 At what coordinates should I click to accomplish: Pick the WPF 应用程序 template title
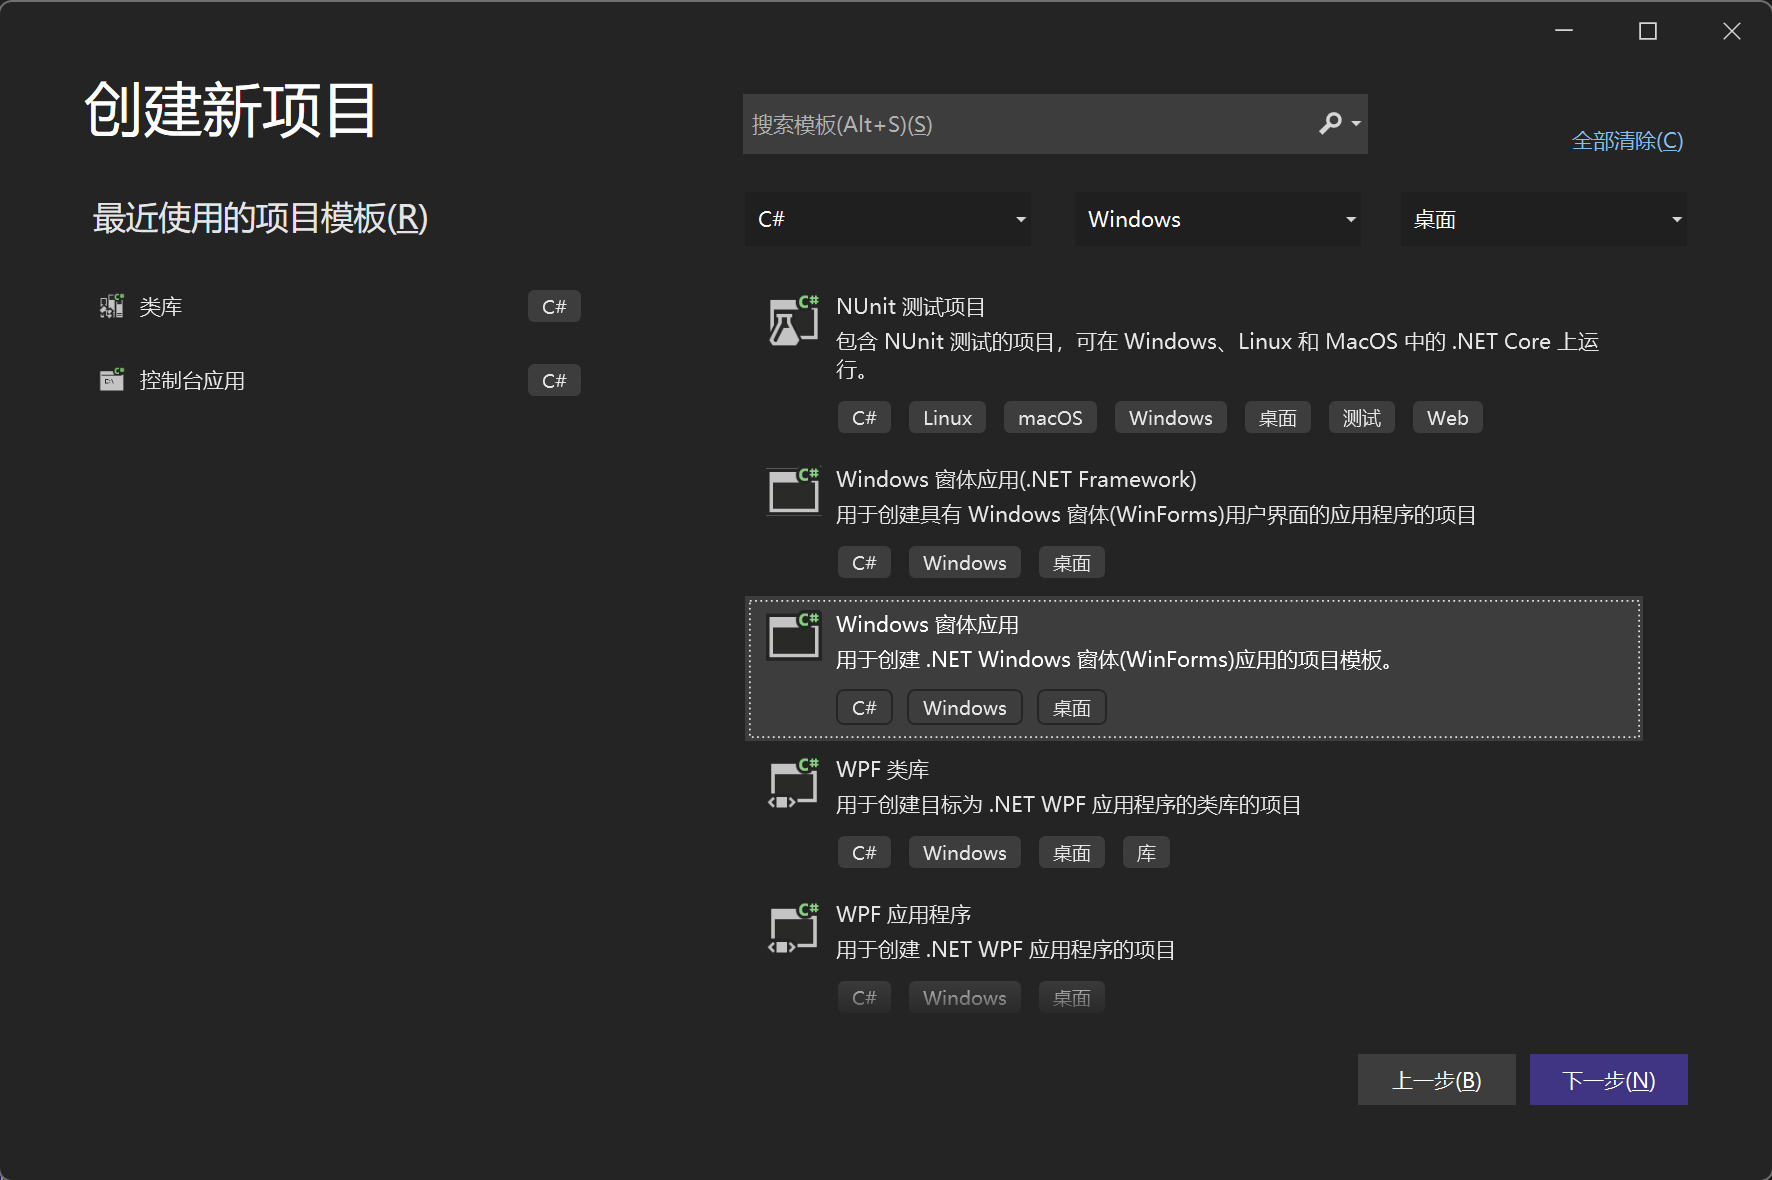point(903,915)
